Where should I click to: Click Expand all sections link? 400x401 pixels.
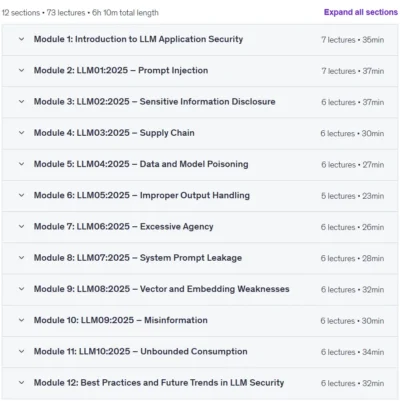(x=361, y=12)
